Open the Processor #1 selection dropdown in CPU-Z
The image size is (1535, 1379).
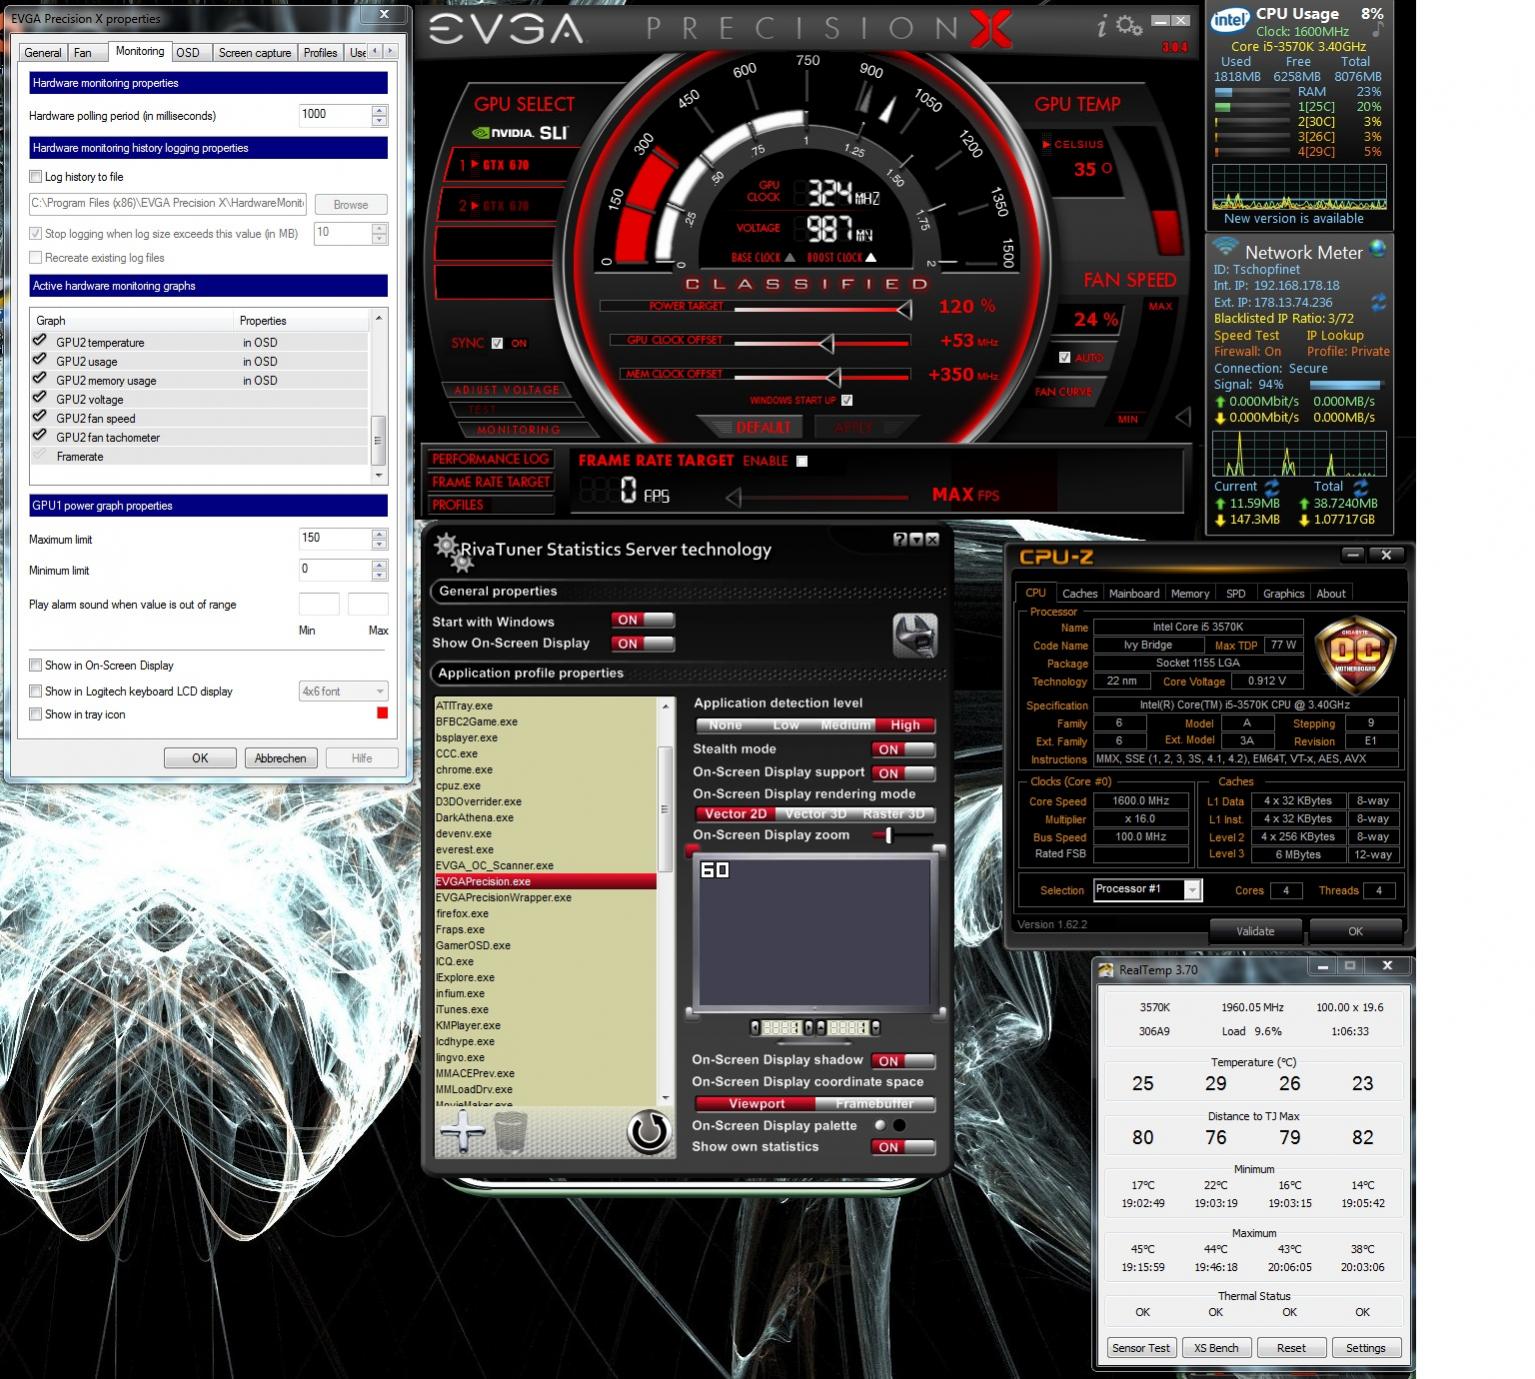point(1191,890)
